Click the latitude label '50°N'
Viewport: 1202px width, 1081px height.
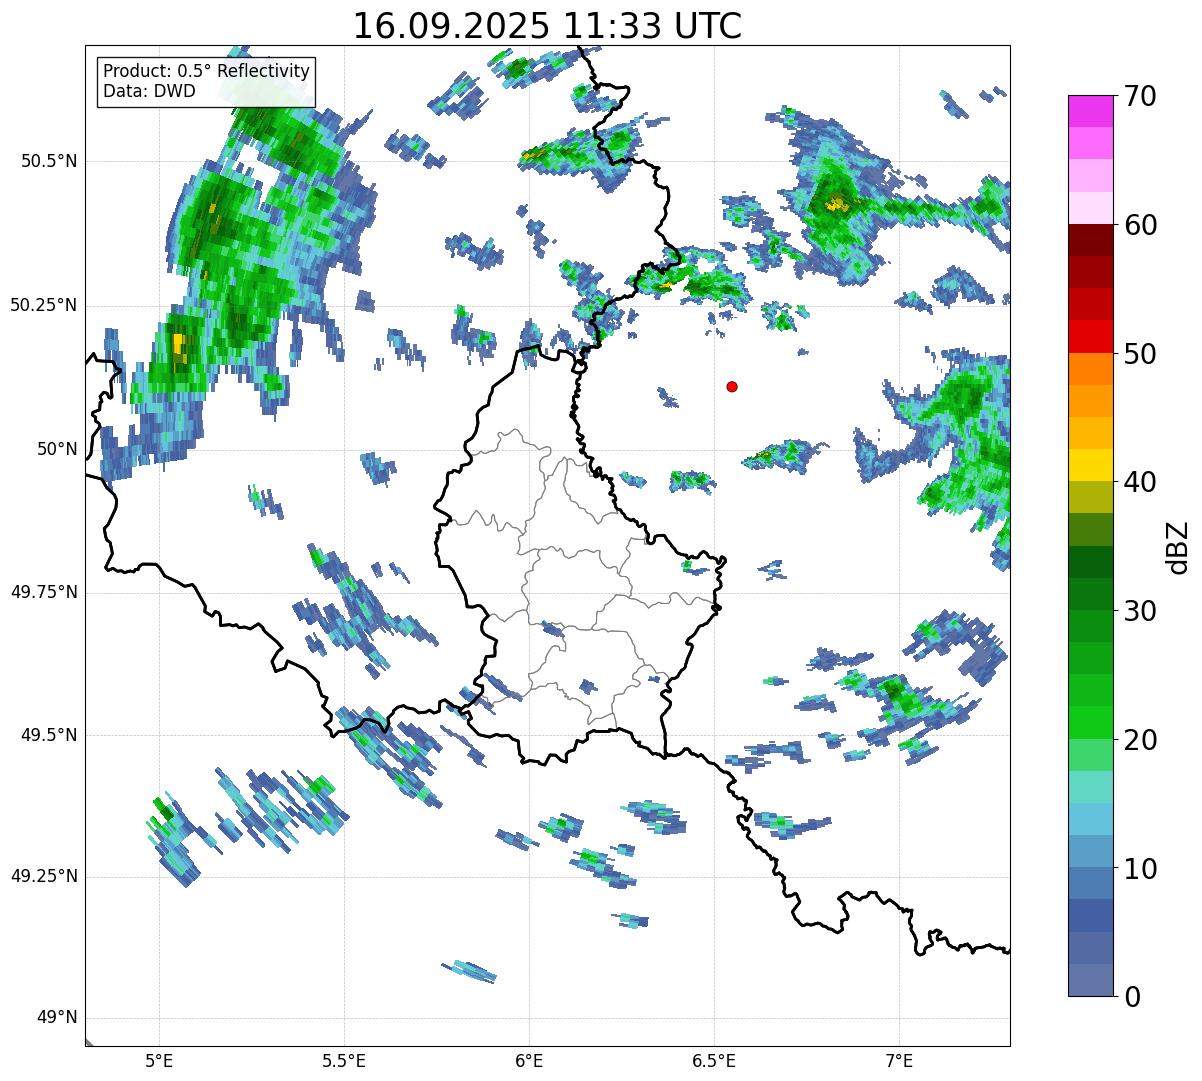pos(57,449)
